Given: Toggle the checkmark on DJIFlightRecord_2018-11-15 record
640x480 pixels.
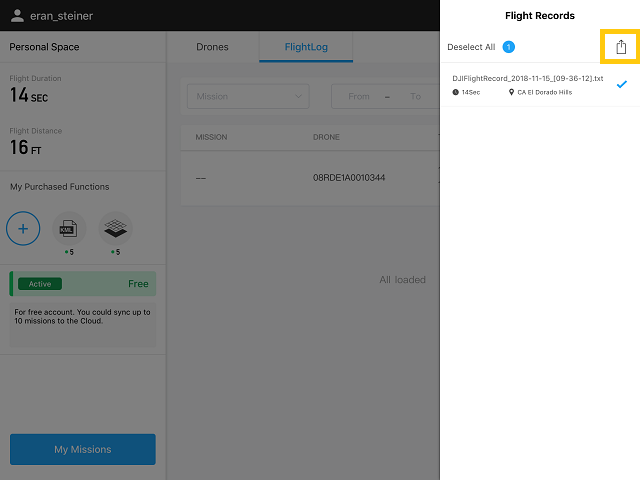Looking at the screenshot, I should coord(622,84).
